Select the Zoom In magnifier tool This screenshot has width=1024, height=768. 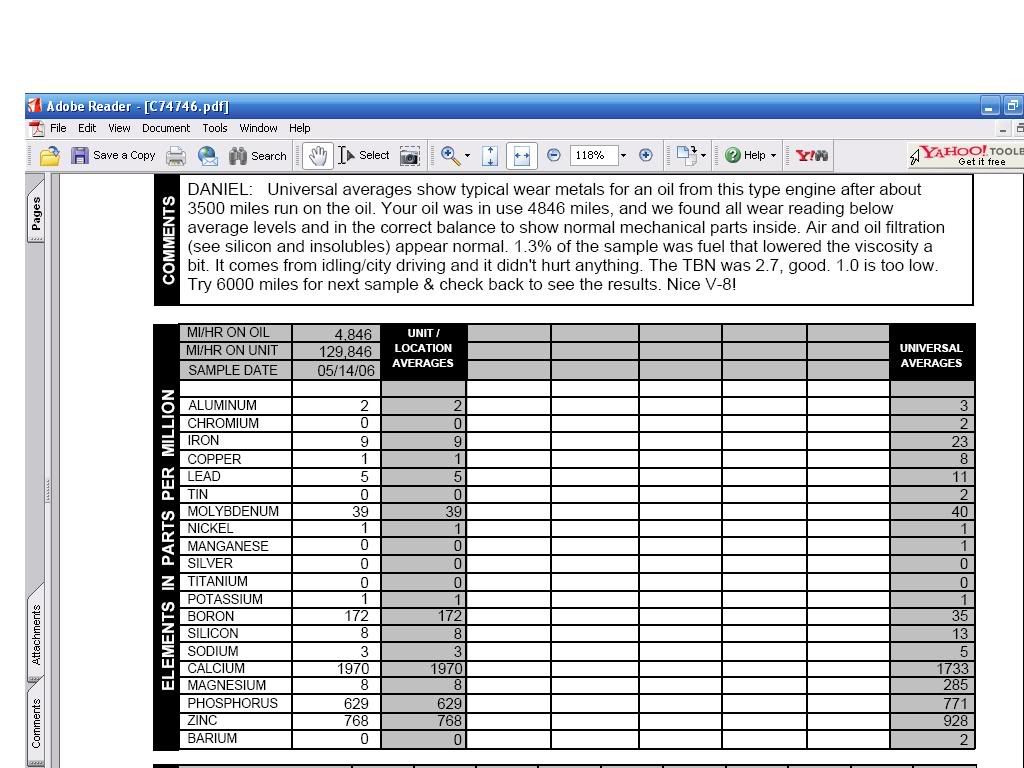[x=450, y=155]
